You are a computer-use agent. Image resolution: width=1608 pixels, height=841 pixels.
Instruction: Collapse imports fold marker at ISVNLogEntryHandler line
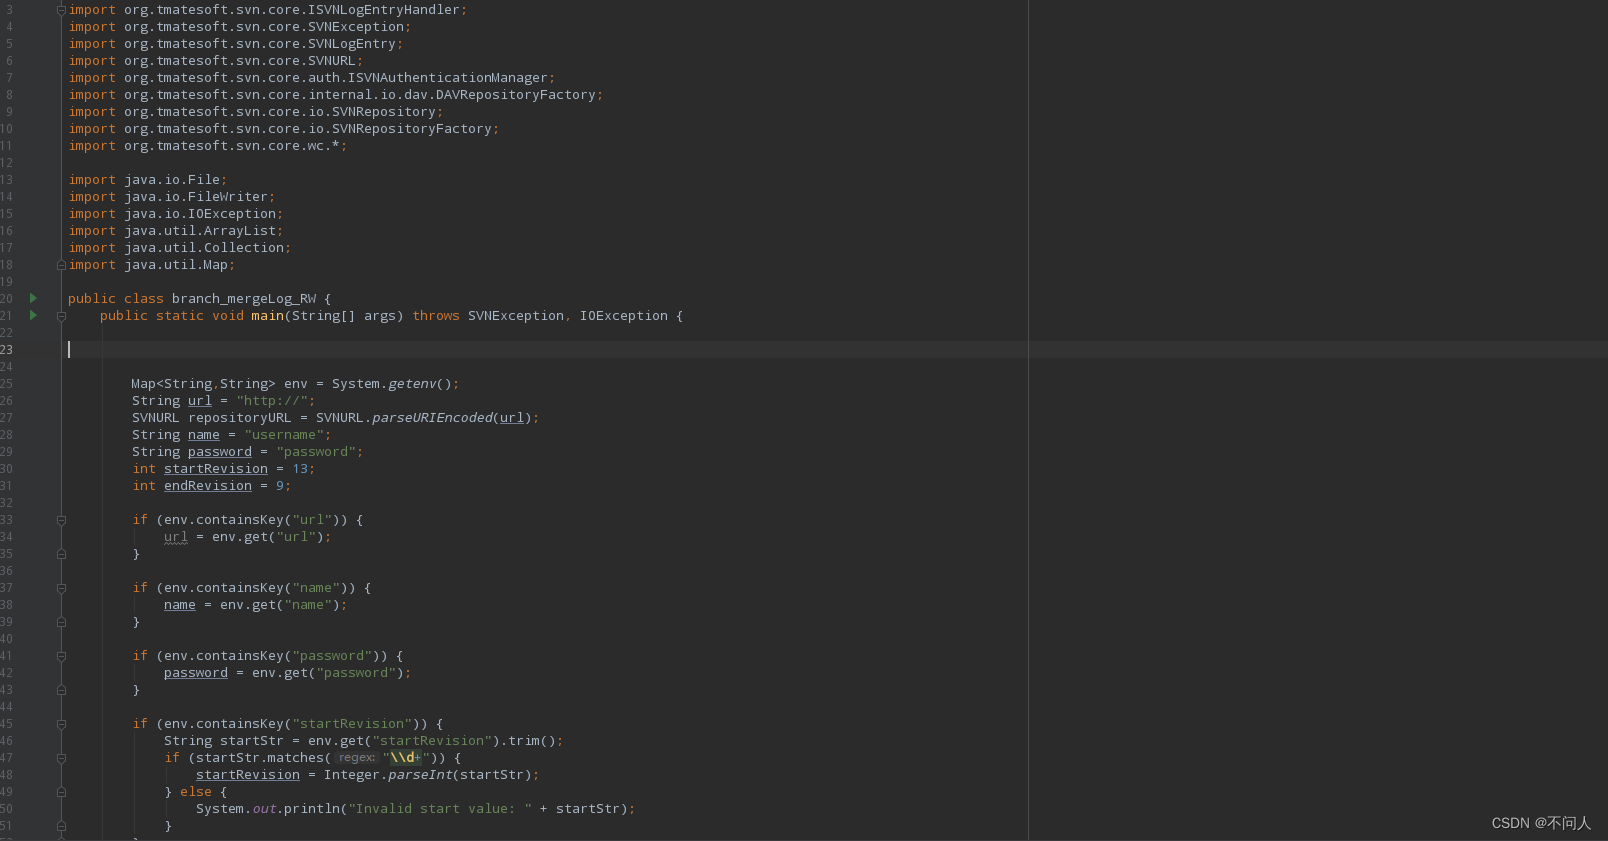pyautogui.click(x=61, y=10)
